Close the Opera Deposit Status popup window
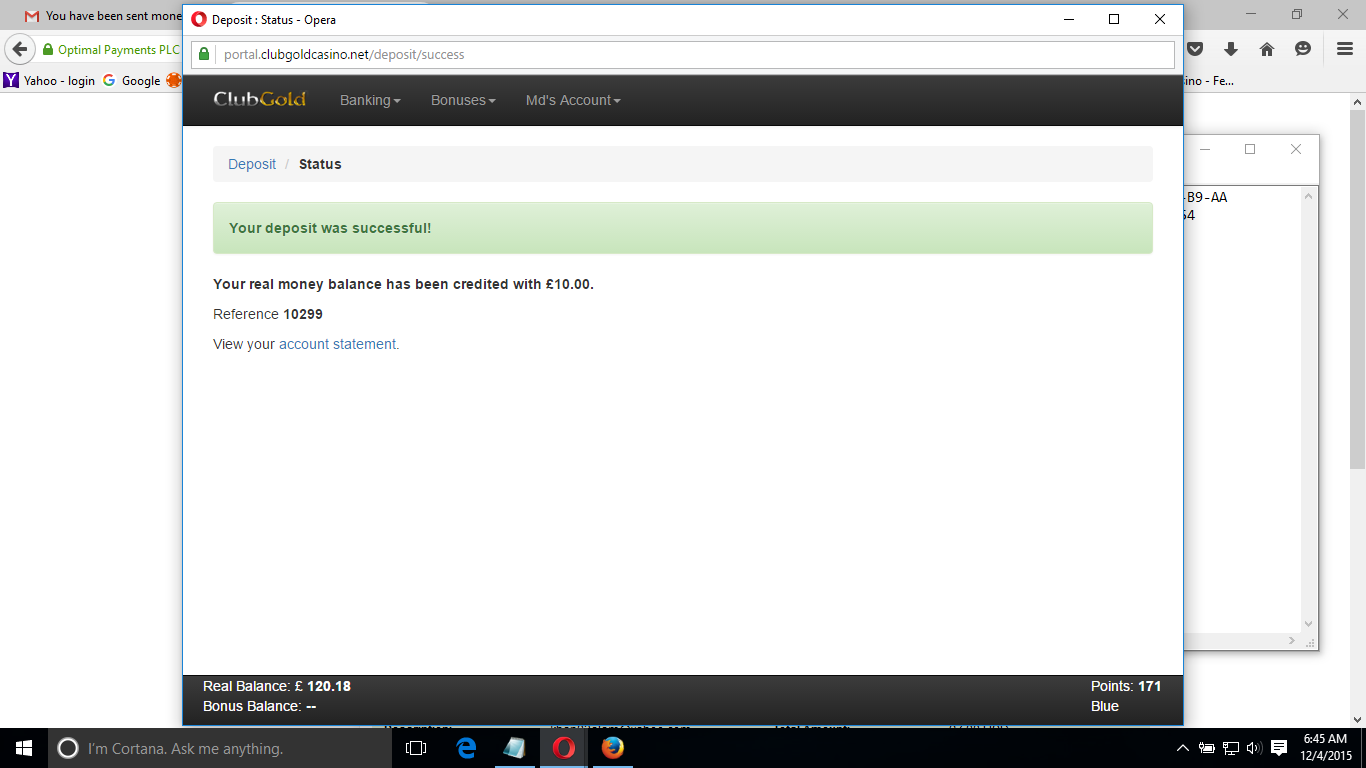Image resolution: width=1366 pixels, height=768 pixels. [x=1160, y=19]
